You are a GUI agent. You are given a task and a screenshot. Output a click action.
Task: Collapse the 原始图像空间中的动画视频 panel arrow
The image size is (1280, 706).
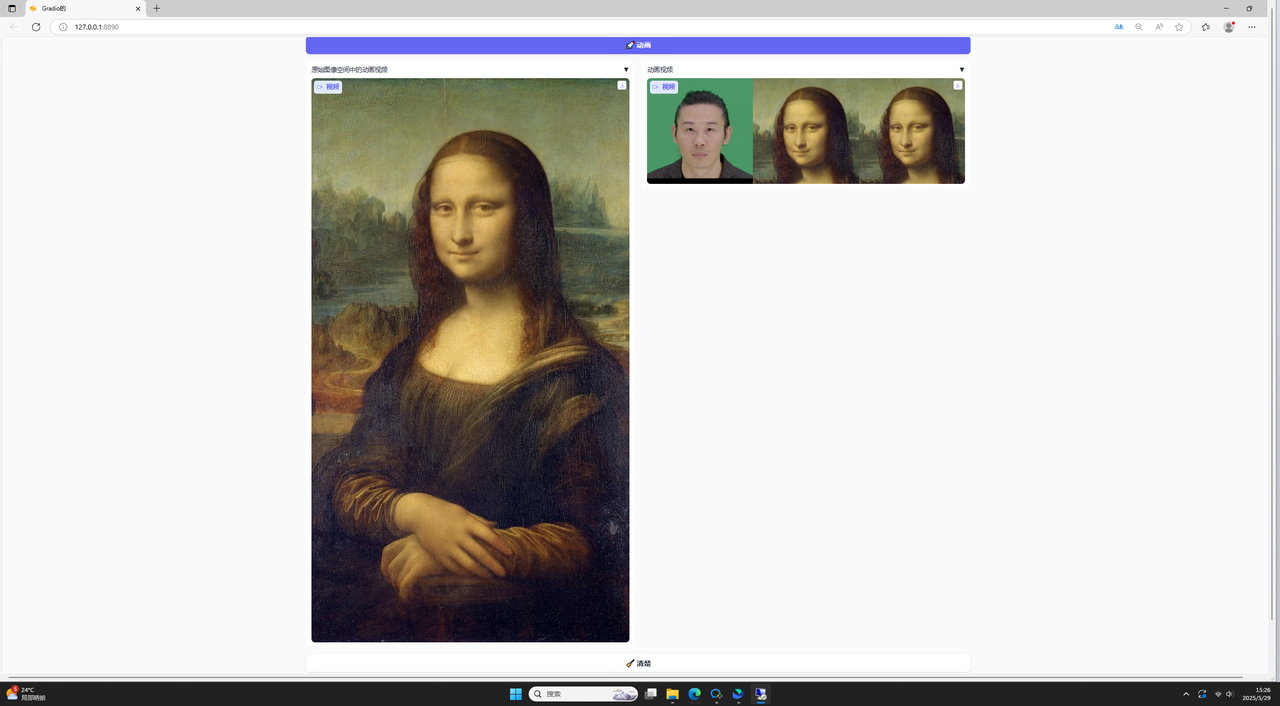pyautogui.click(x=626, y=70)
